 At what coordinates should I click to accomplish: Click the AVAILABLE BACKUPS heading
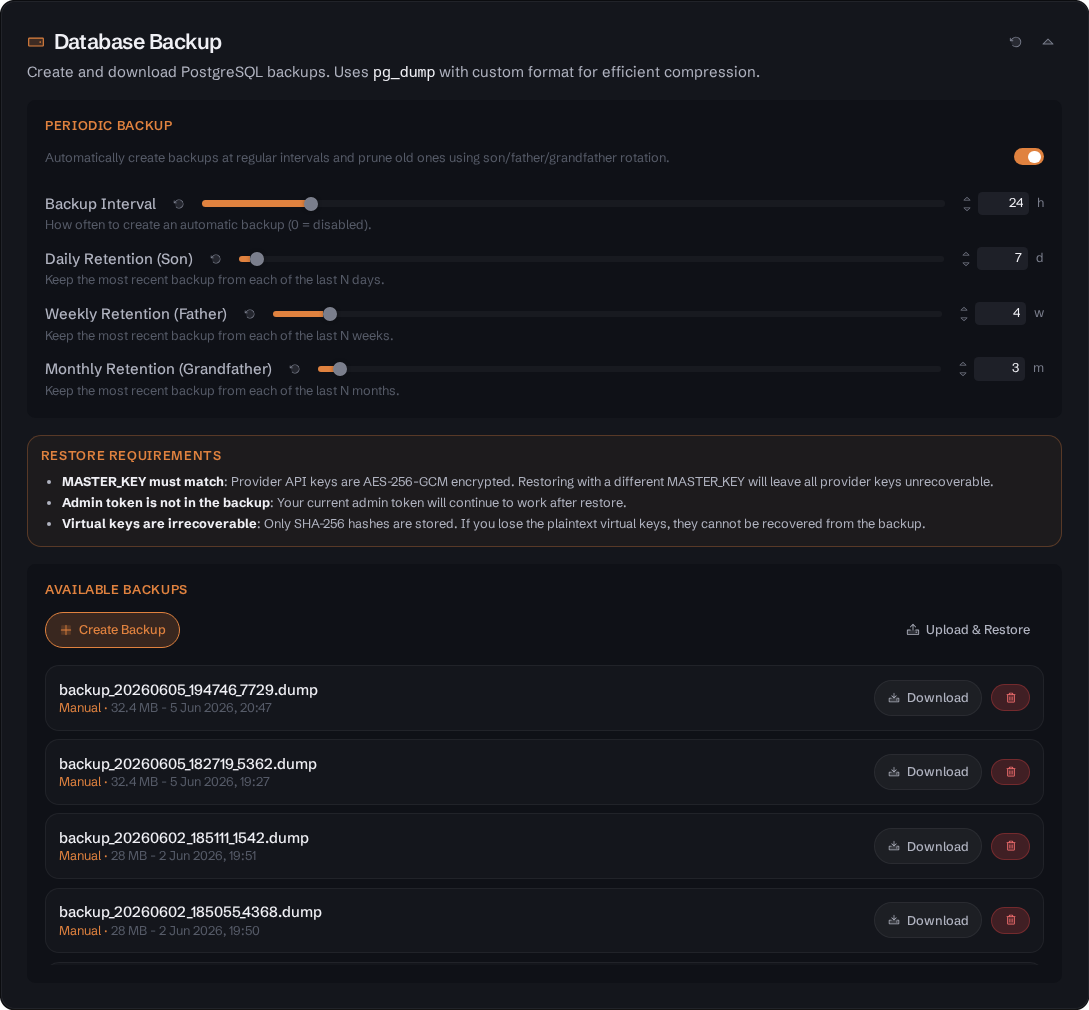click(116, 590)
